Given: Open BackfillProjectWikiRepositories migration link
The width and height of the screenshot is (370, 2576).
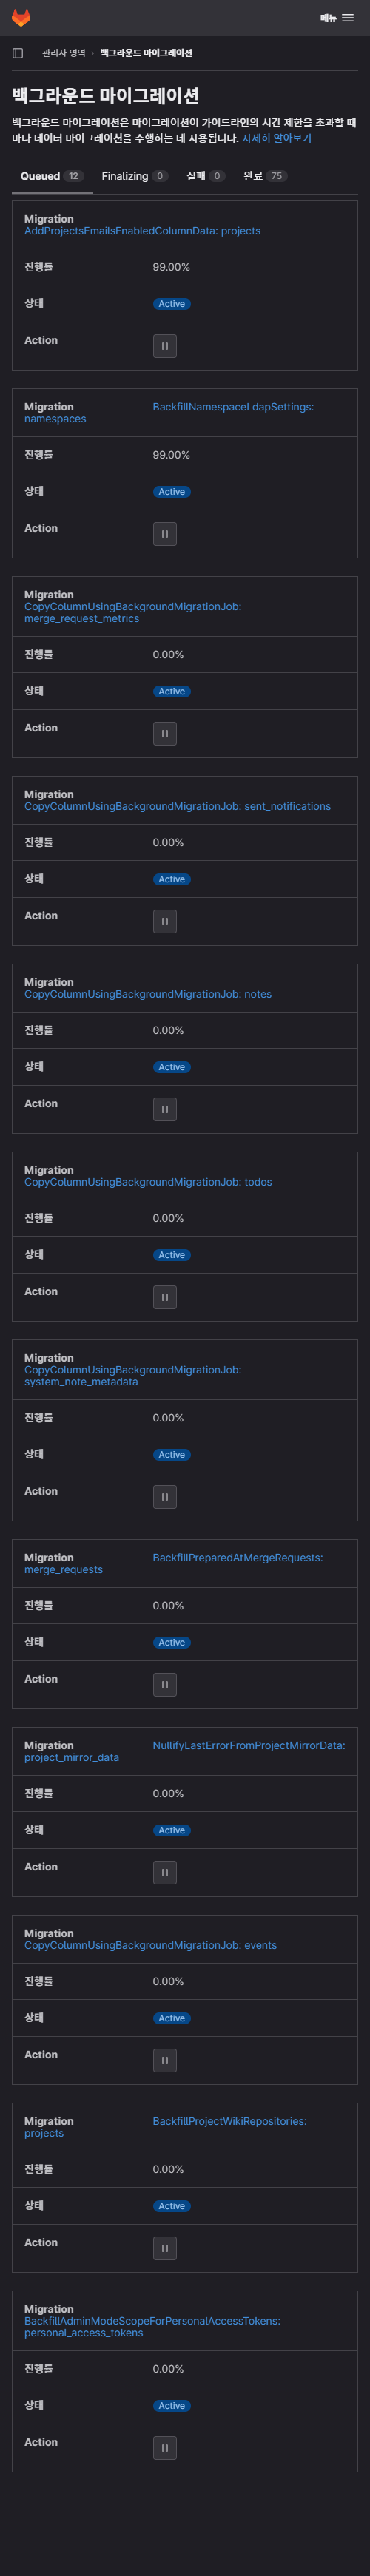Looking at the screenshot, I should click(x=166, y=2127).
